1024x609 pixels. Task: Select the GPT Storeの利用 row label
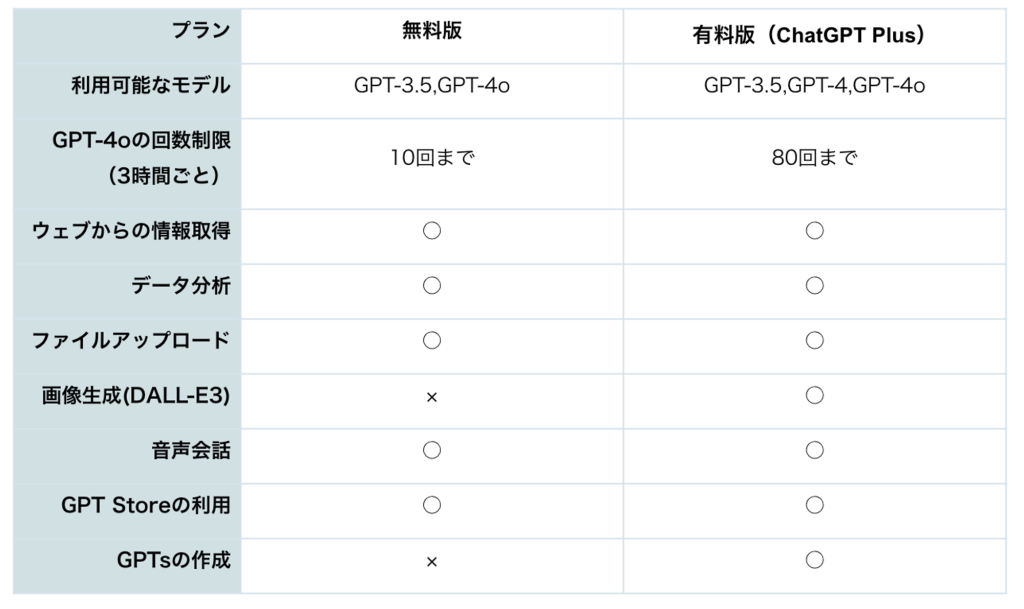(x=146, y=505)
